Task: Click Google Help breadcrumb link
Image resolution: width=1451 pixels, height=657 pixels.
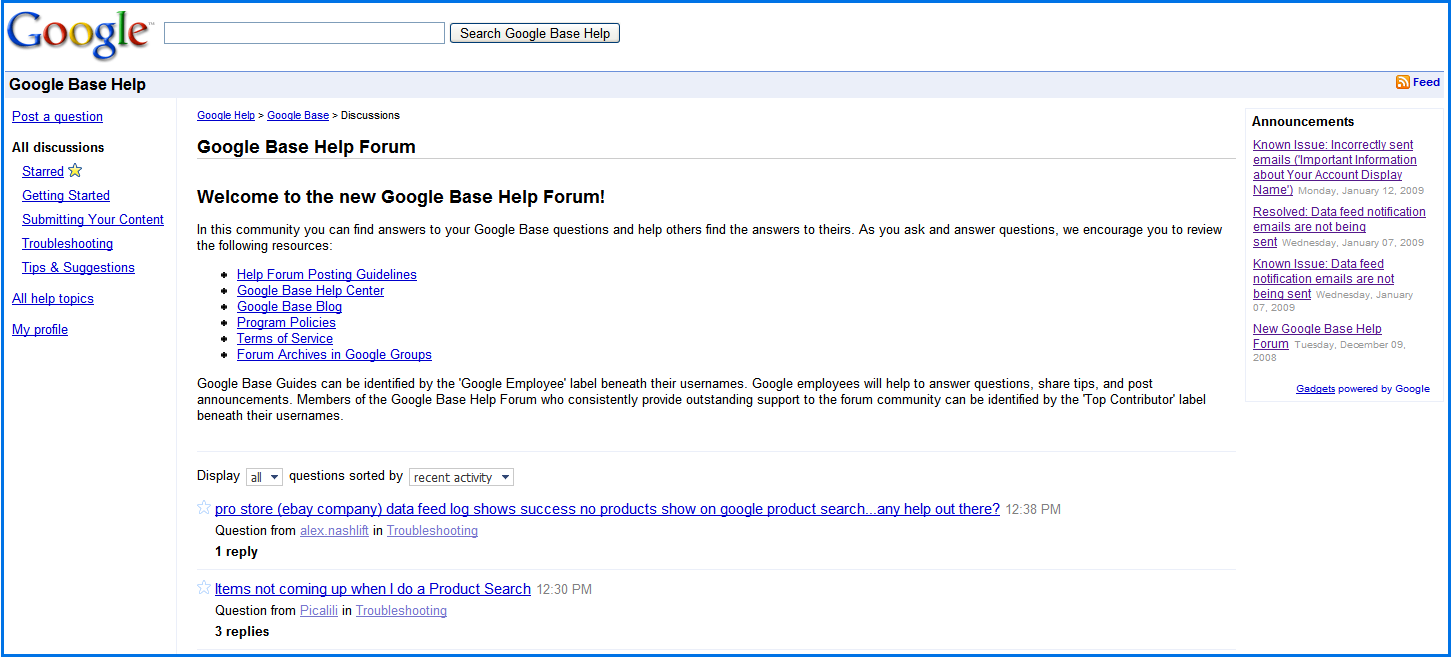Action: 225,116
